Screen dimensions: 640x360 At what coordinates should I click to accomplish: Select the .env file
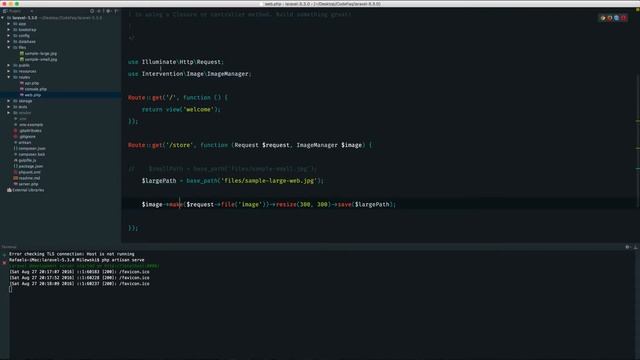pyautogui.click(x=22, y=119)
